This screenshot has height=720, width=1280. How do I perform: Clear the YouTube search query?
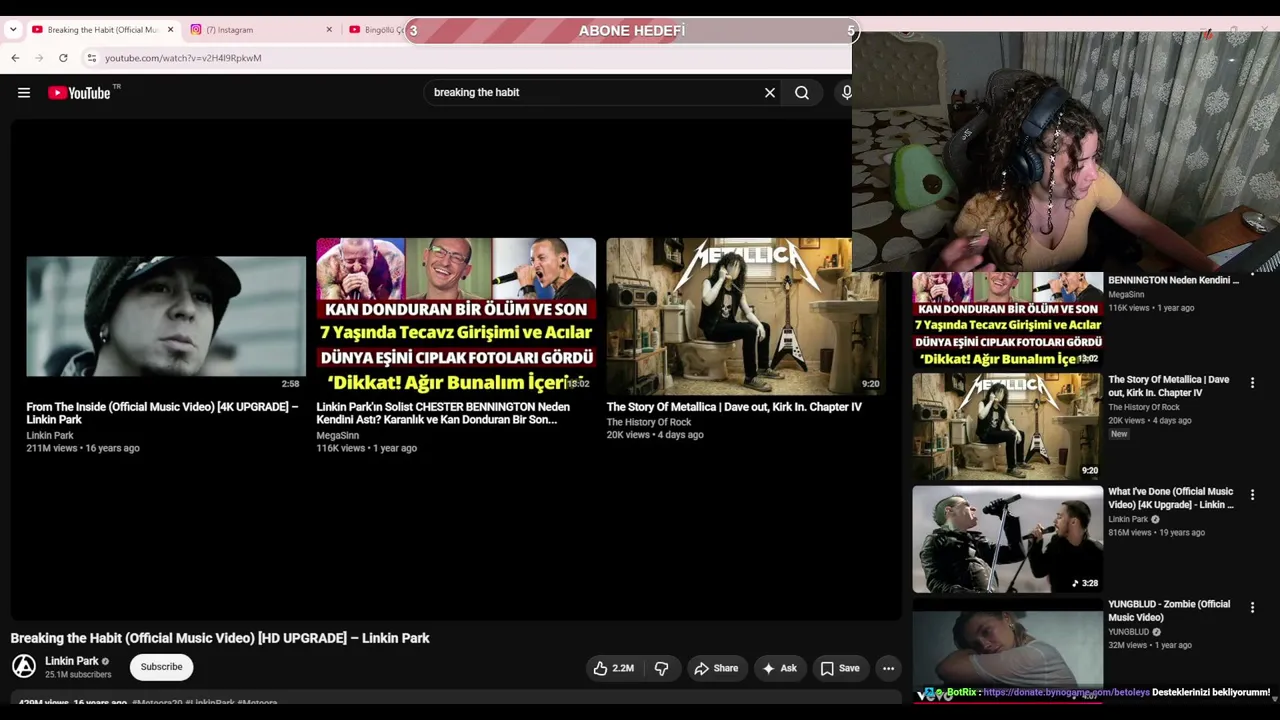point(770,93)
